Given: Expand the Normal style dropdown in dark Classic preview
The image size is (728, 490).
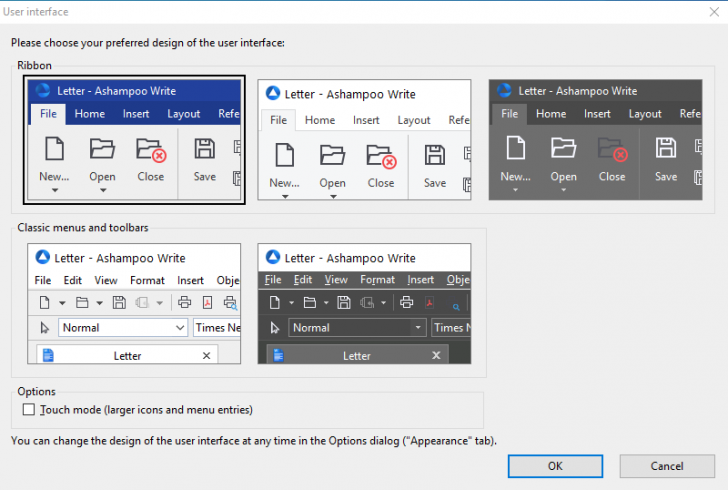Looking at the screenshot, I should pyautogui.click(x=419, y=328).
